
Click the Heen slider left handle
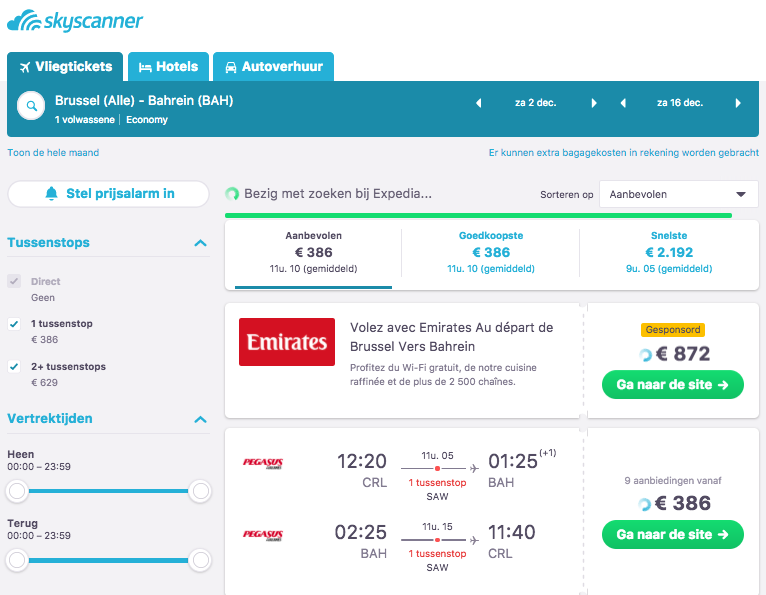pos(17,491)
